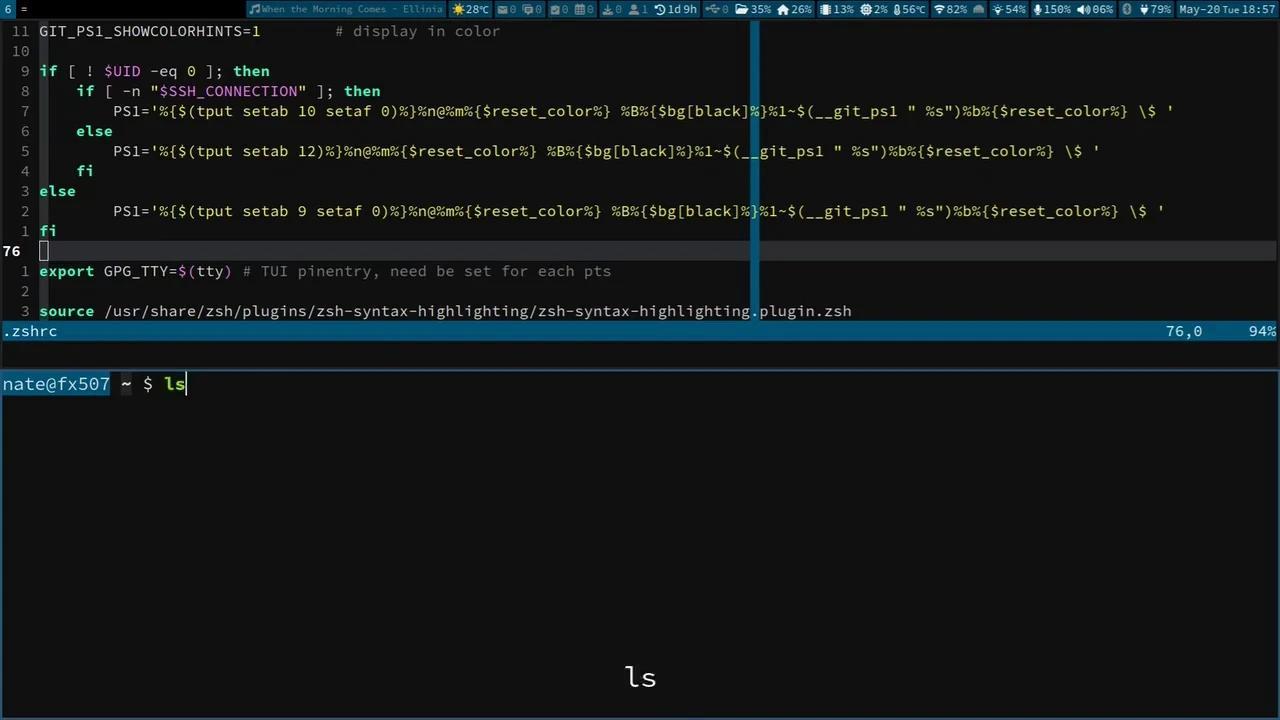
Task: Click the .zshrc name in the vim statusline
Action: tap(30, 331)
